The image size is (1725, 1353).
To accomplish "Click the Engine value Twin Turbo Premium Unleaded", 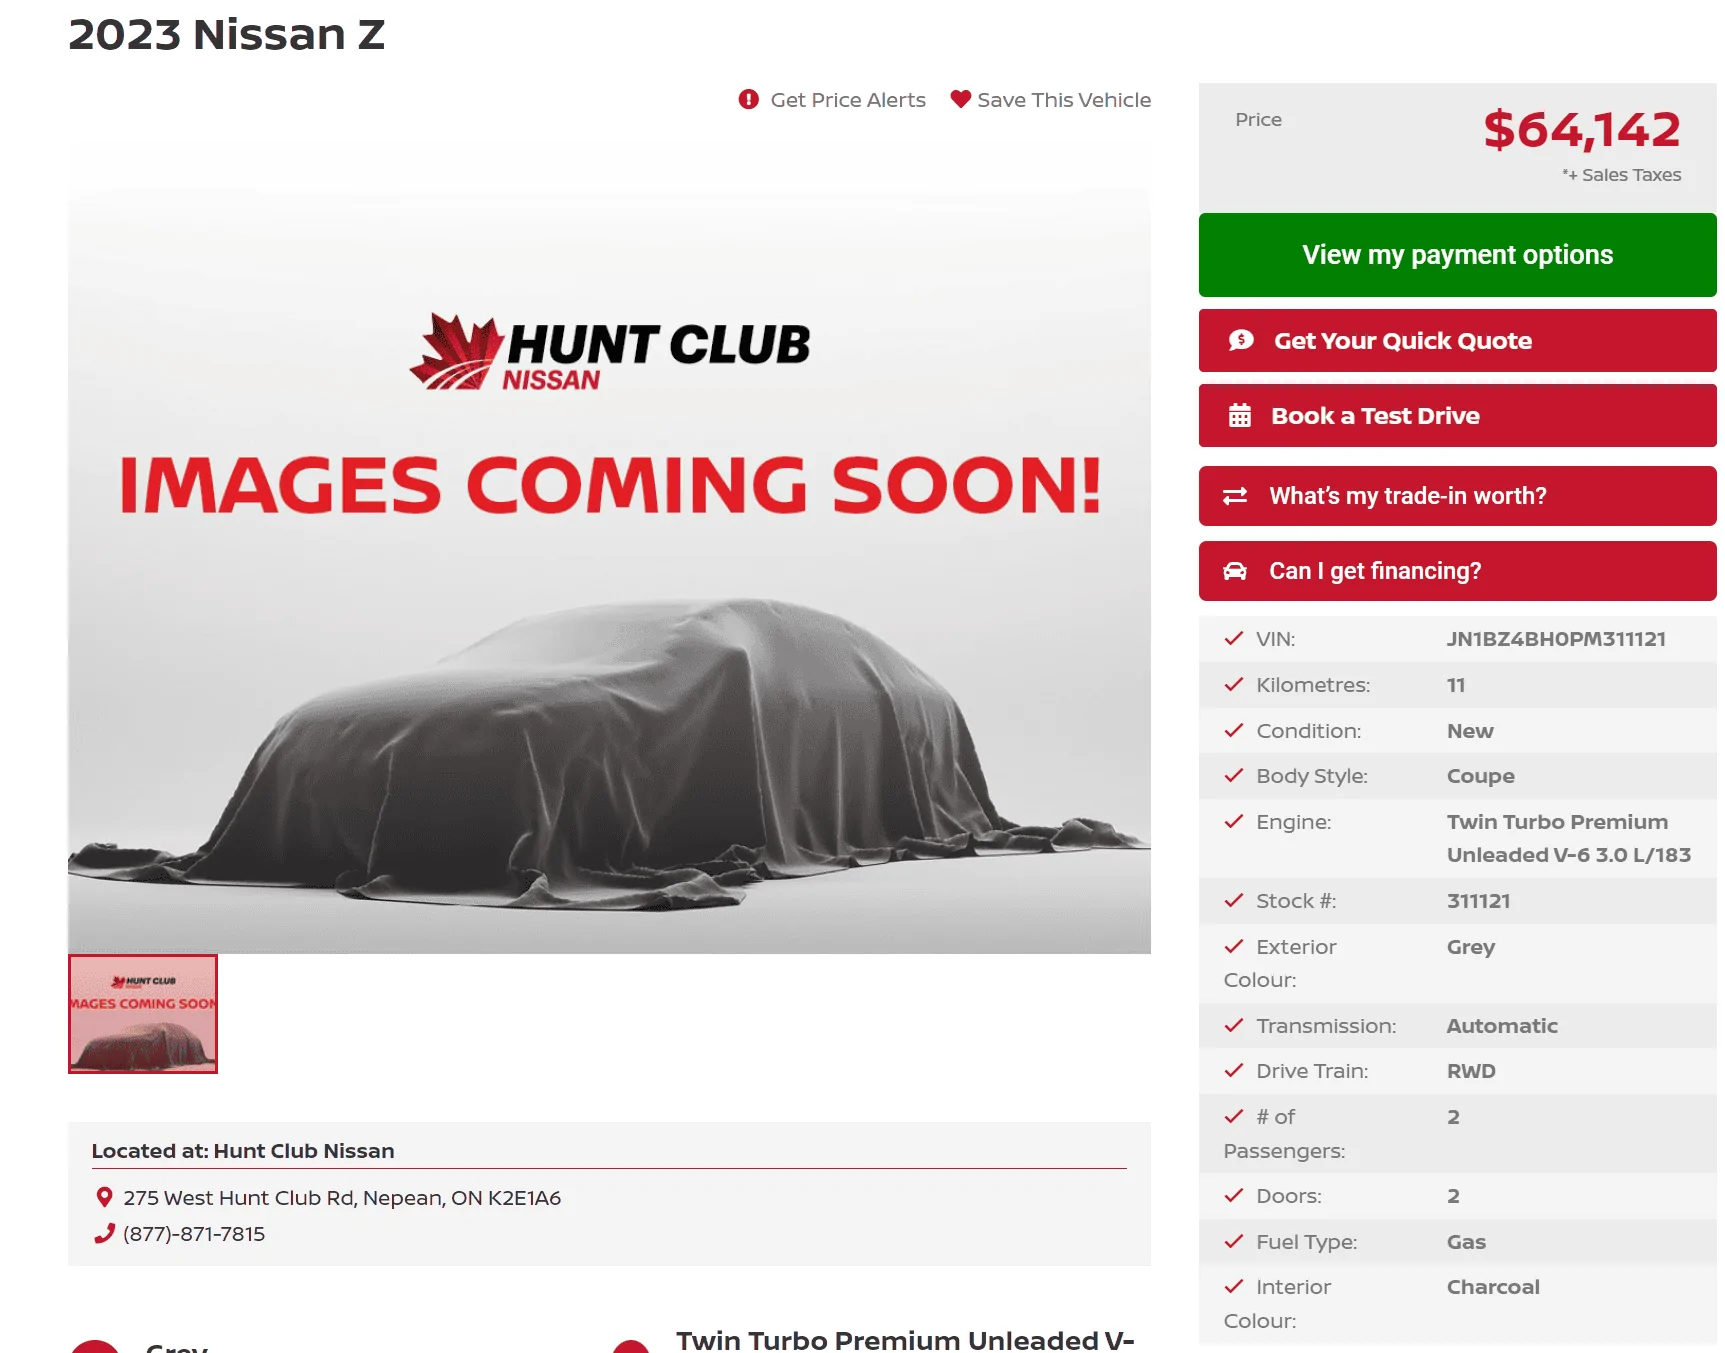I will [1569, 838].
